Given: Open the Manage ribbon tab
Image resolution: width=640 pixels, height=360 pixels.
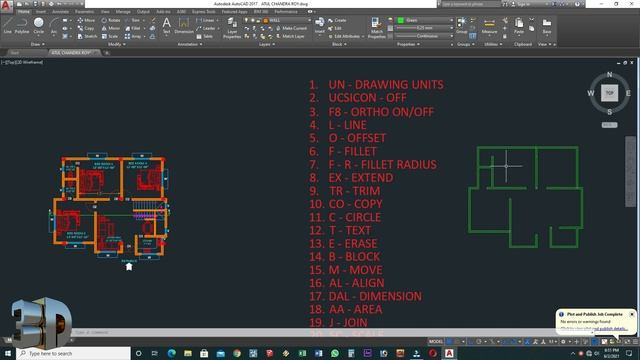Looking at the screenshot, I should click(x=123, y=12).
